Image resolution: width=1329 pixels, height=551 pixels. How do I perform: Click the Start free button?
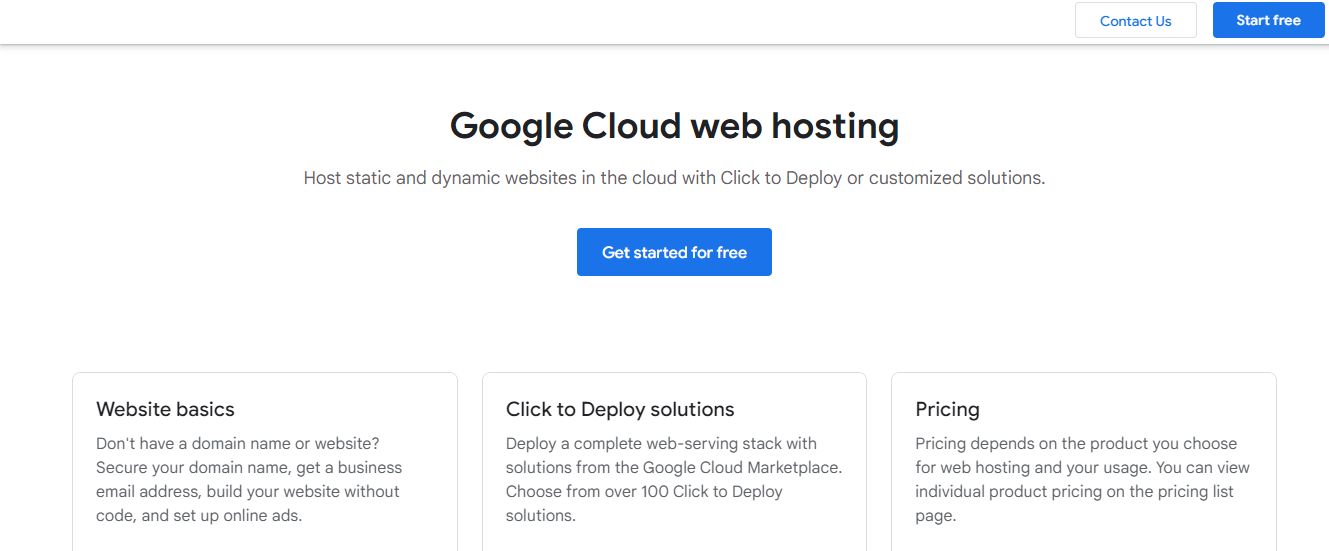(x=1268, y=20)
